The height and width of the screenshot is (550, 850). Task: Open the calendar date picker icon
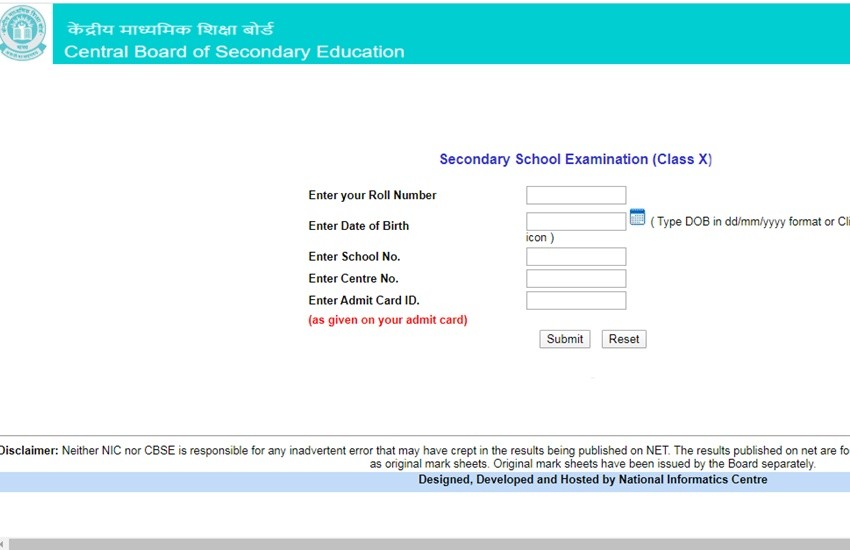point(637,218)
